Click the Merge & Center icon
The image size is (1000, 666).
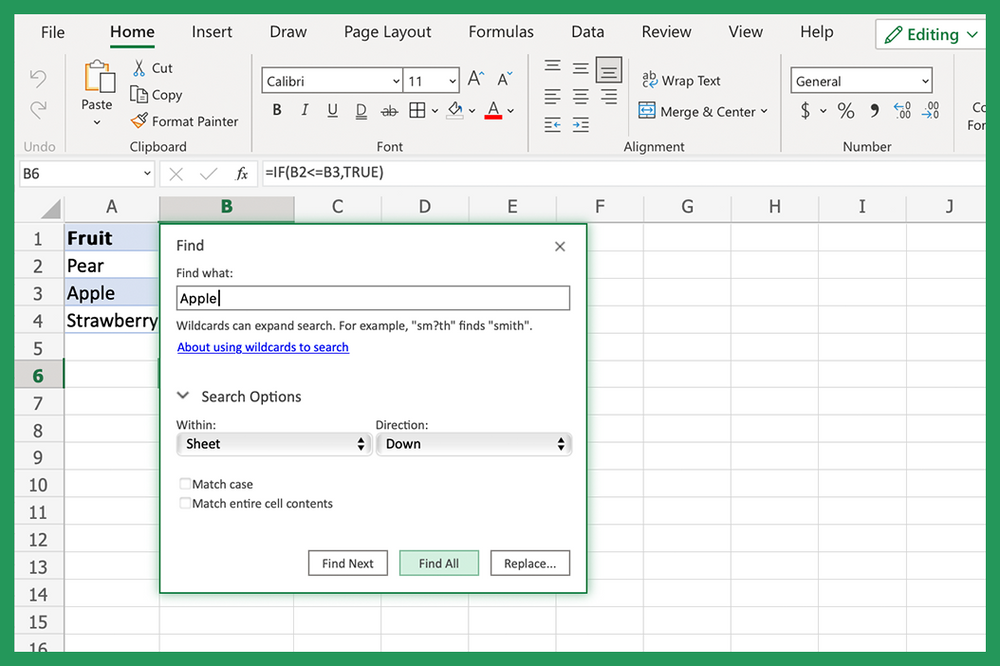coord(649,111)
